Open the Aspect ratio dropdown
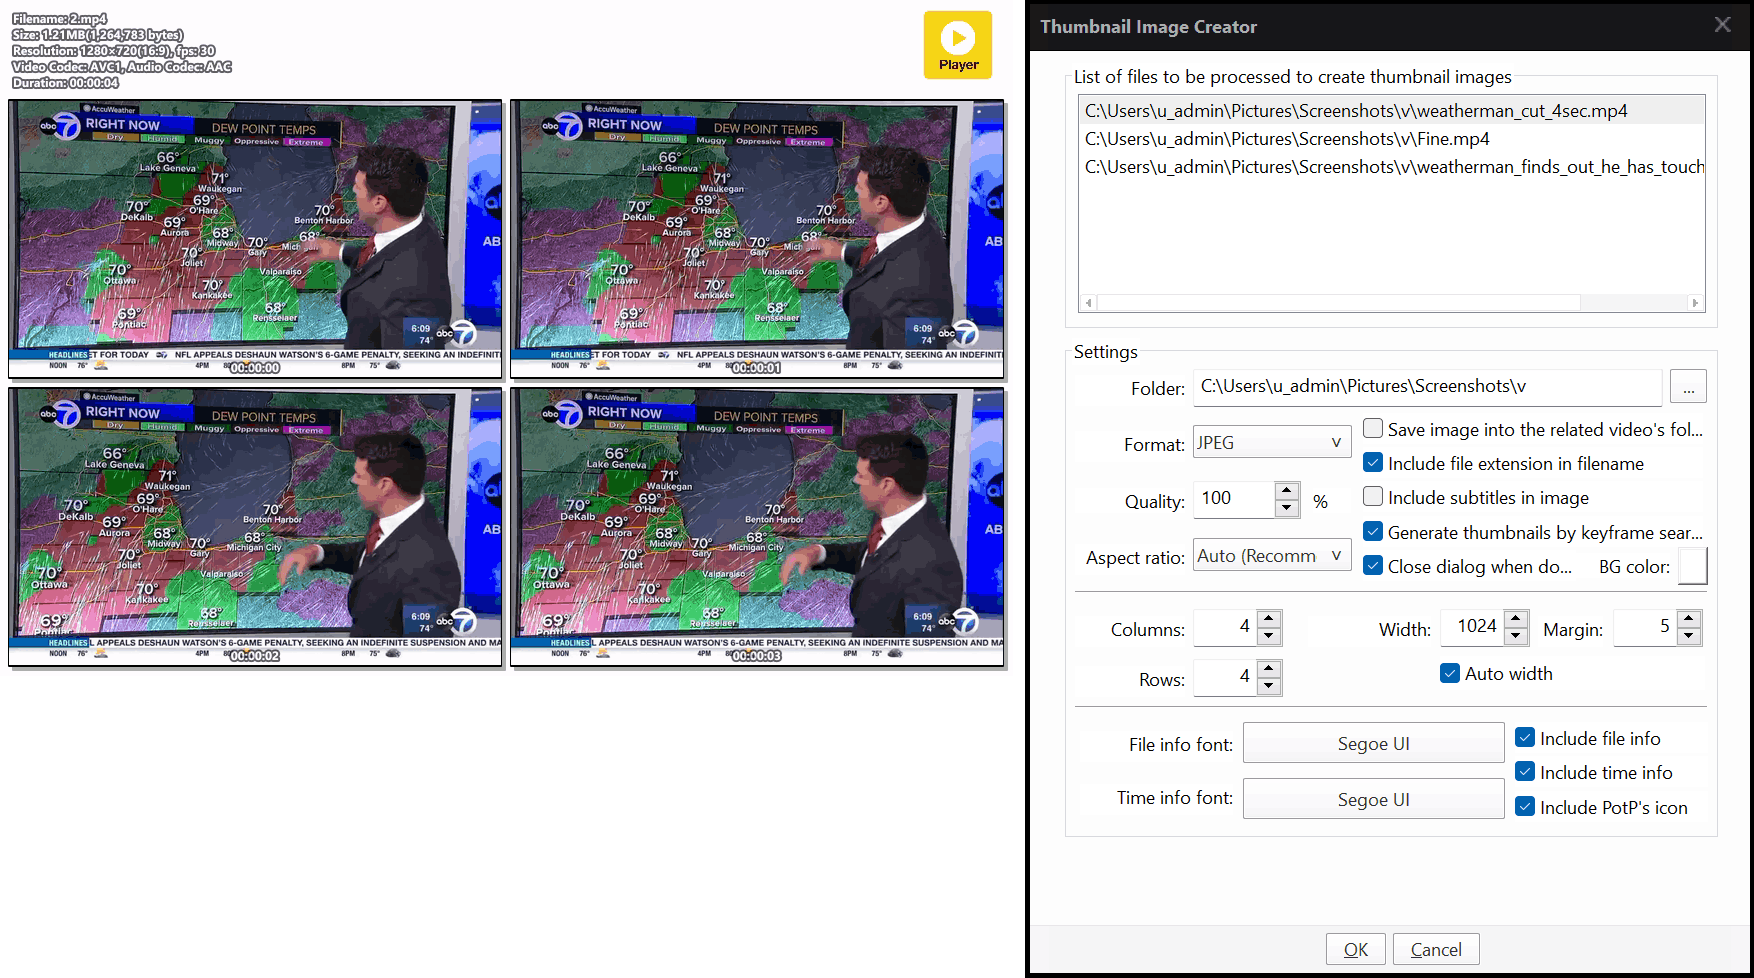The height and width of the screenshot is (978, 1754). click(x=1272, y=556)
